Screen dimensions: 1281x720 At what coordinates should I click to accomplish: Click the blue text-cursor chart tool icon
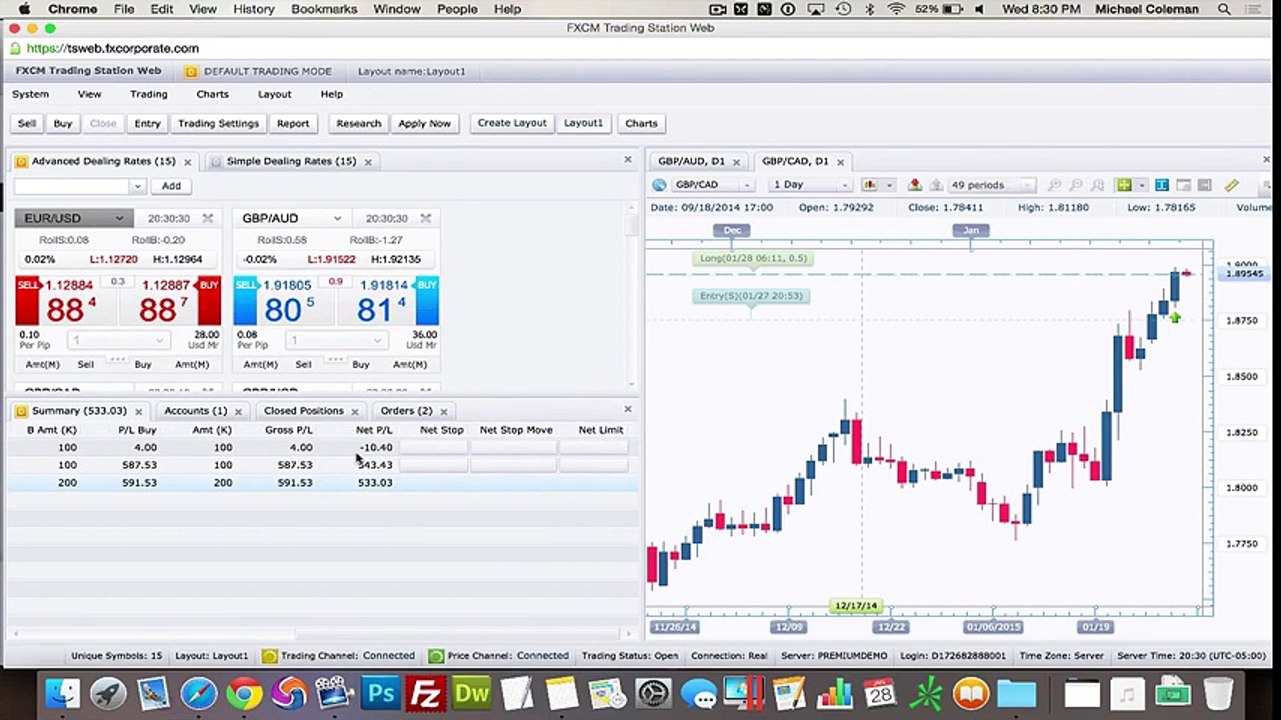pyautogui.click(x=1162, y=185)
